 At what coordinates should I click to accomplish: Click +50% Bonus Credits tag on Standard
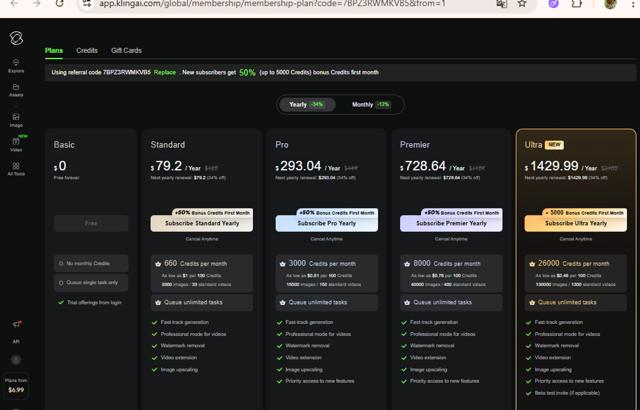click(x=213, y=213)
